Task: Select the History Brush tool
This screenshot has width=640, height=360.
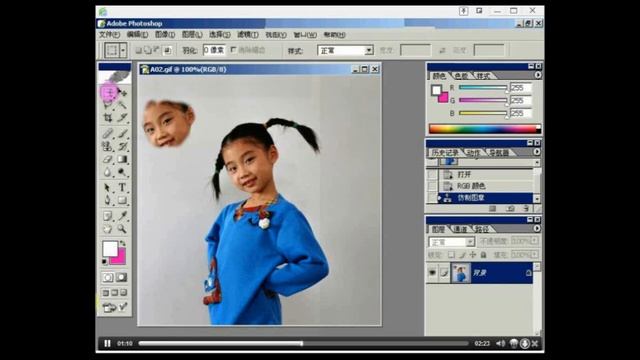Action: point(122,146)
